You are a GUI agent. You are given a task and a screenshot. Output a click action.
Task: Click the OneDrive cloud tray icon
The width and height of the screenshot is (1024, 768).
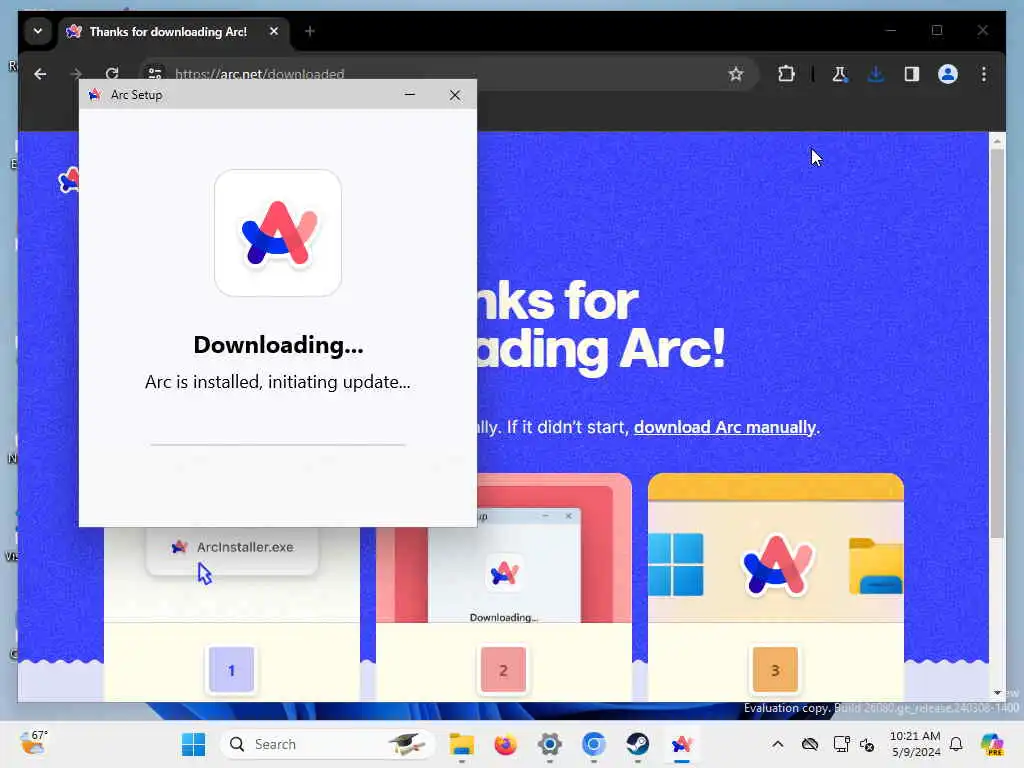point(810,744)
